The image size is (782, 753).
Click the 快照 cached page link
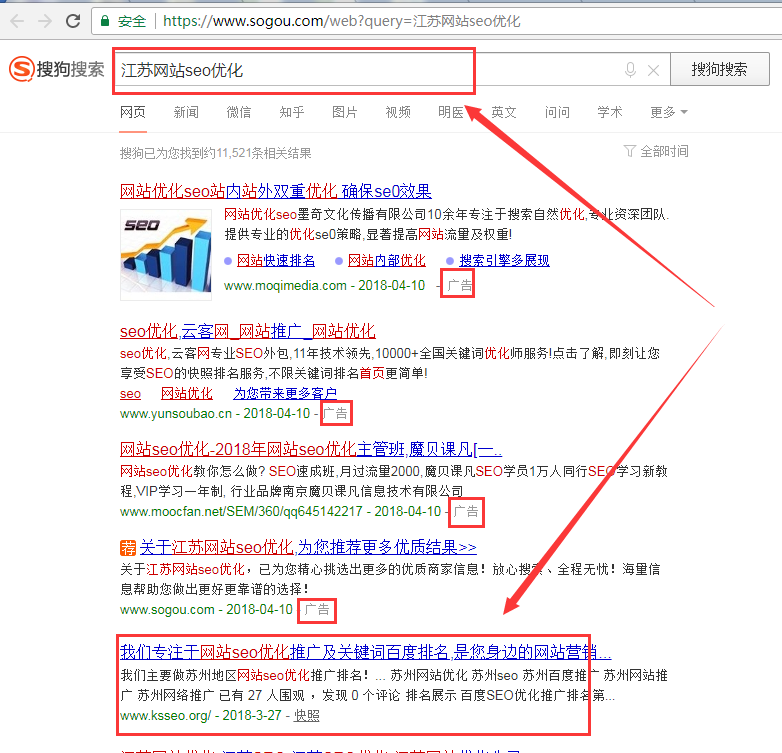[x=307, y=716]
